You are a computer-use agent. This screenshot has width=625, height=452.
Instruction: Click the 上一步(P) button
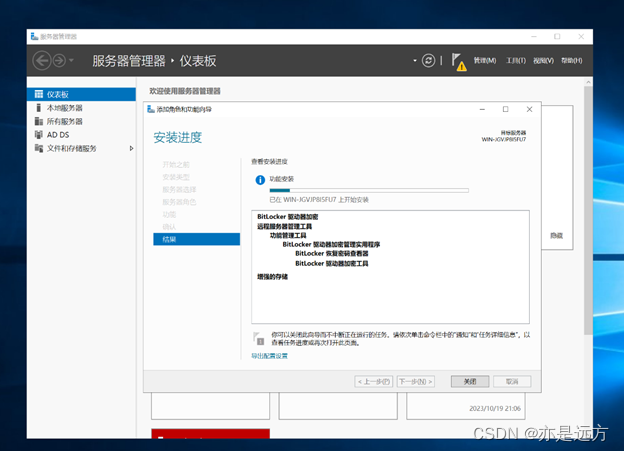click(374, 381)
